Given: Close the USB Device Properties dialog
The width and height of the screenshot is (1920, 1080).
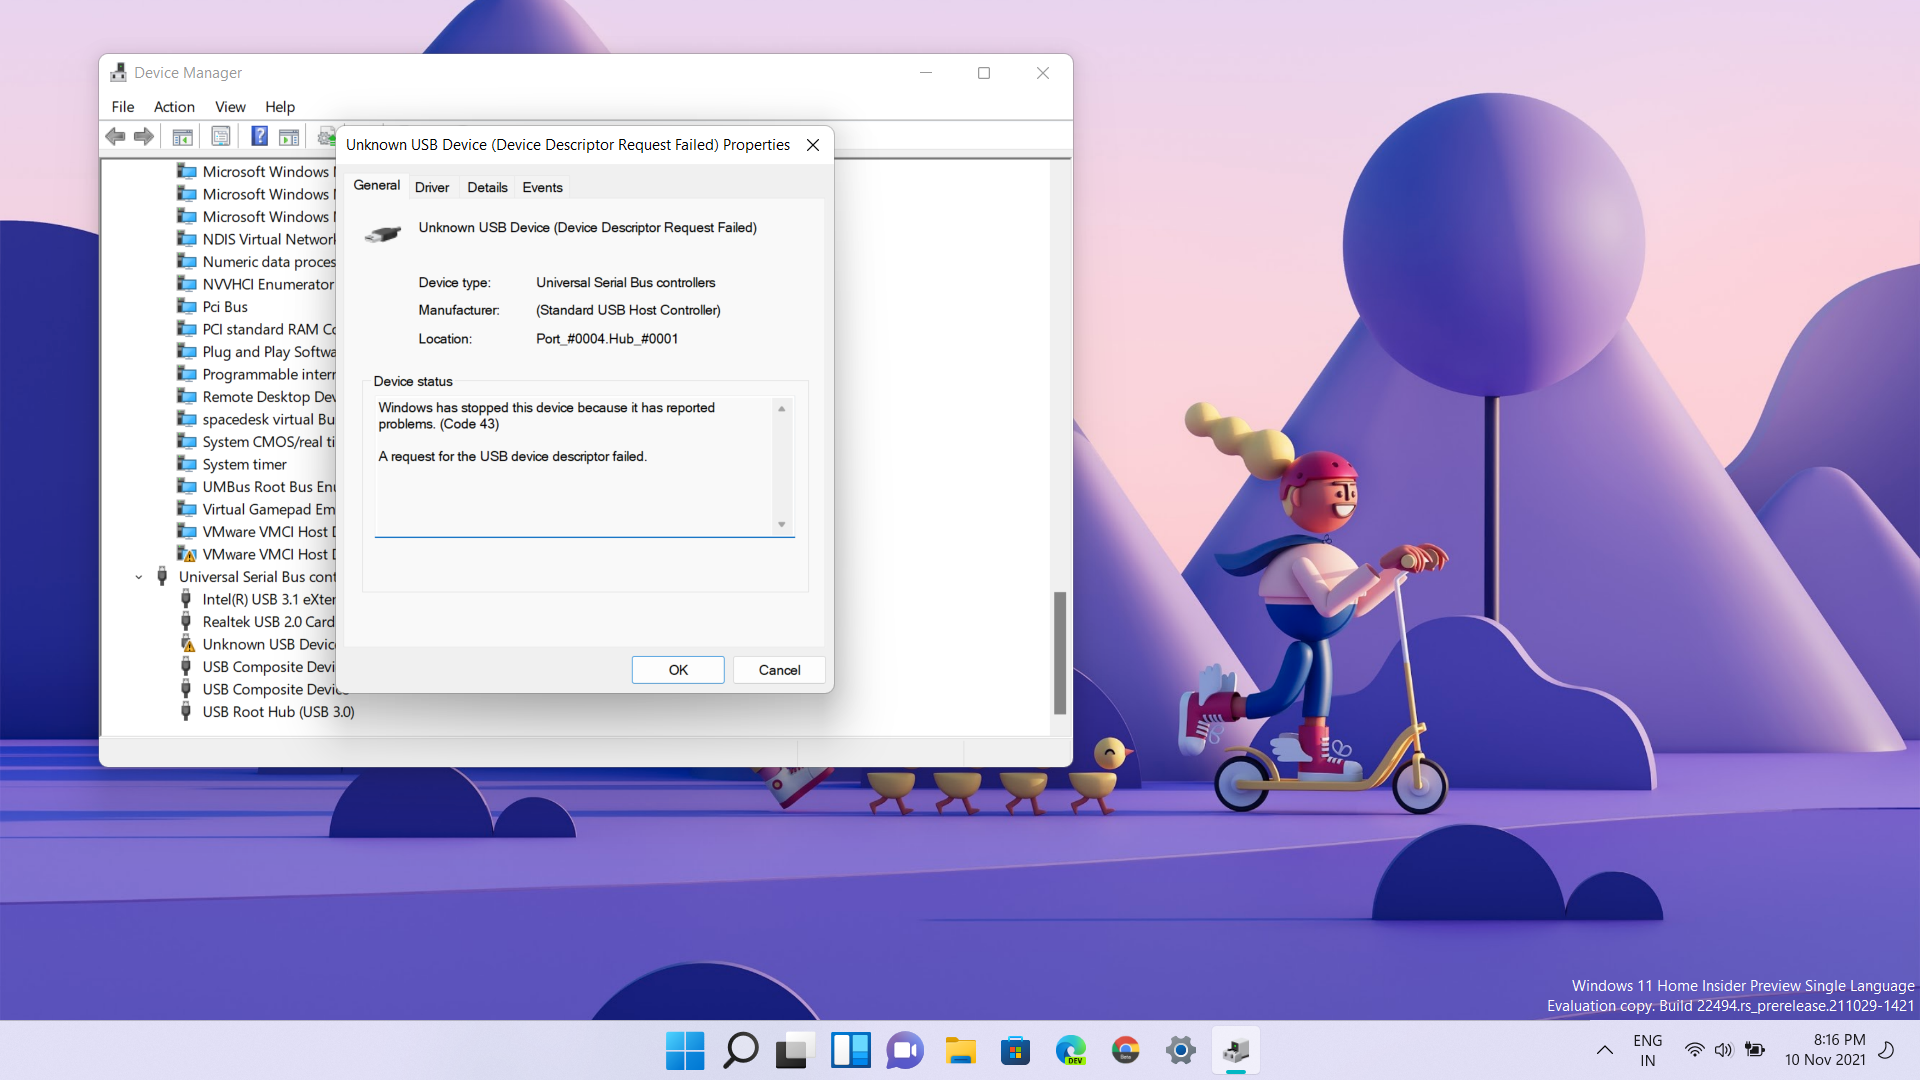Looking at the screenshot, I should point(813,145).
